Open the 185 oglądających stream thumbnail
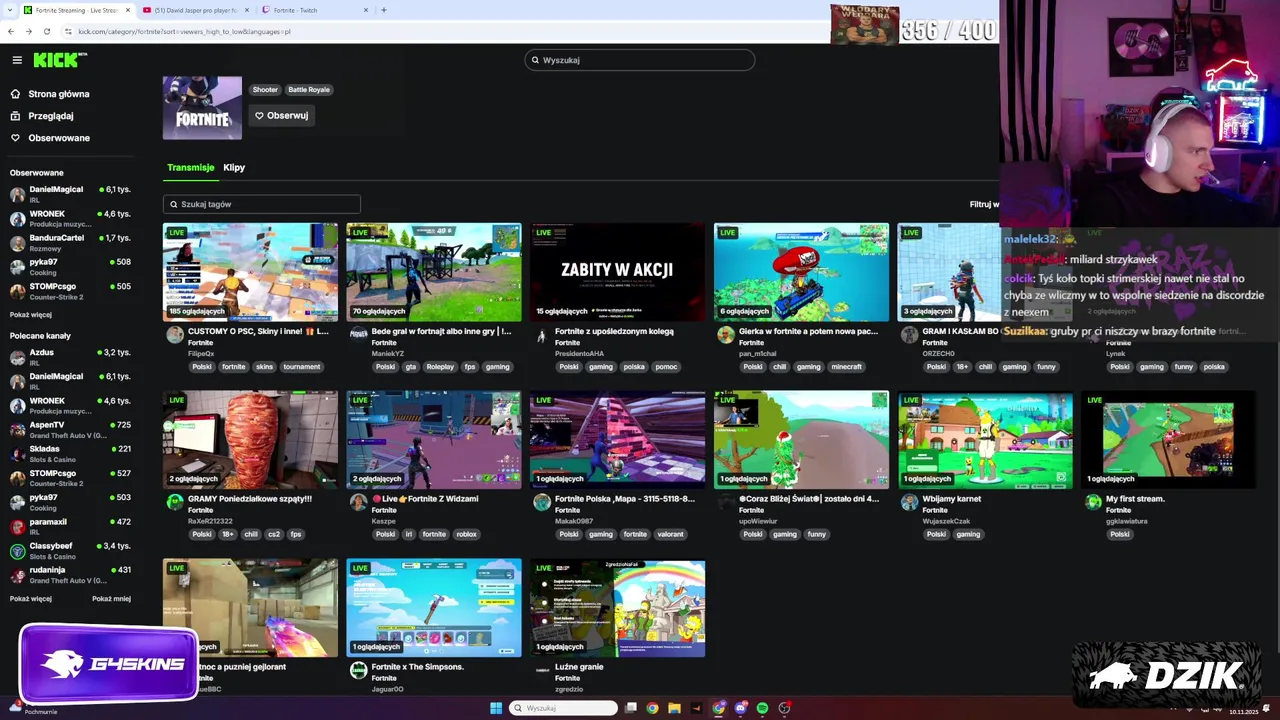Image resolution: width=1280 pixels, height=720 pixels. tap(250, 272)
